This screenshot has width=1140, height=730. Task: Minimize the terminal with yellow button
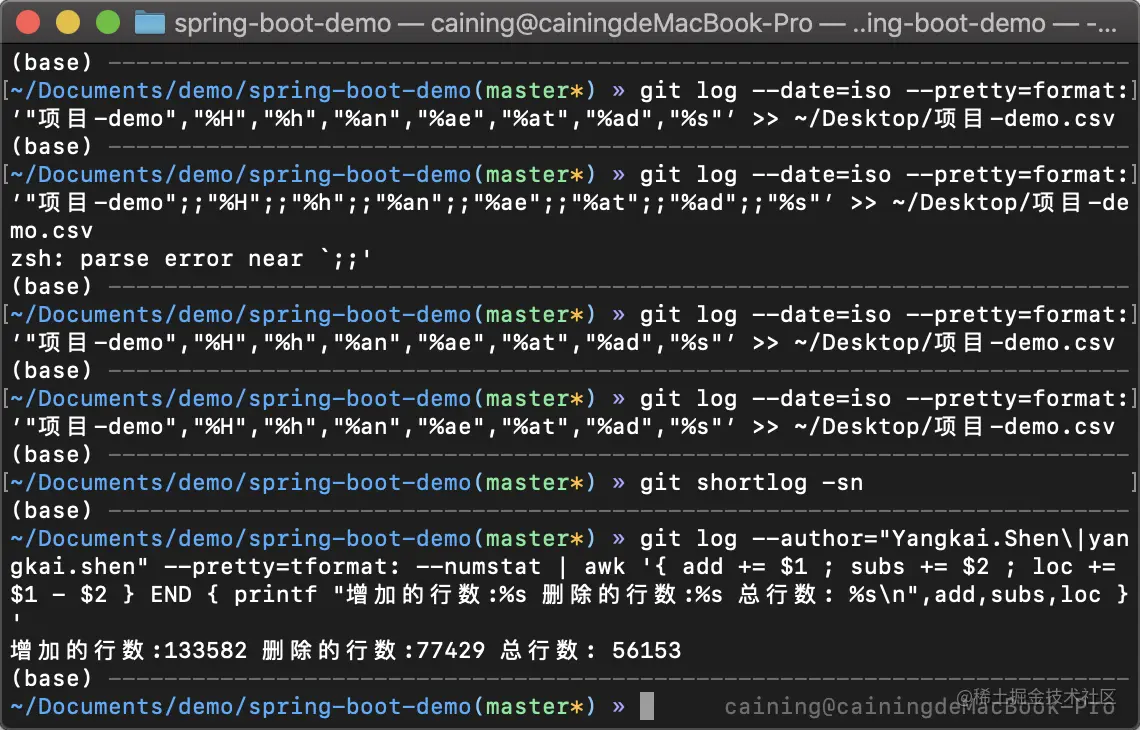coord(68,23)
